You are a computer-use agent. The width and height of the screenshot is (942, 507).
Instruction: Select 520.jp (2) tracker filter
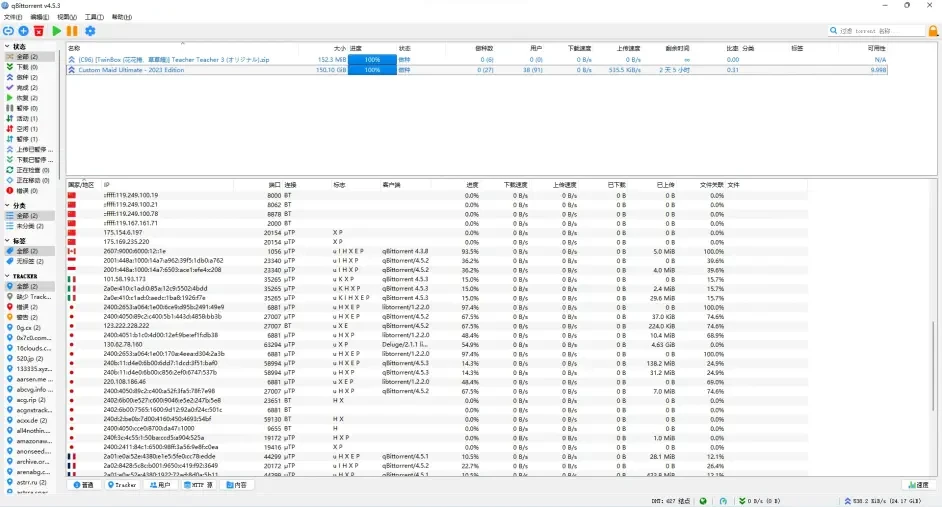[x=29, y=358]
